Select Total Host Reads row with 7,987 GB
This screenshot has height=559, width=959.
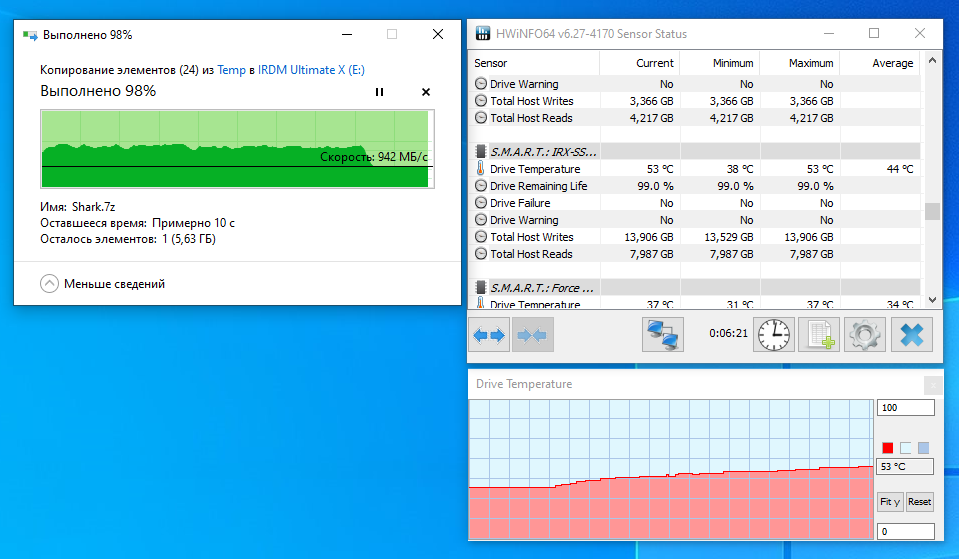[694, 254]
